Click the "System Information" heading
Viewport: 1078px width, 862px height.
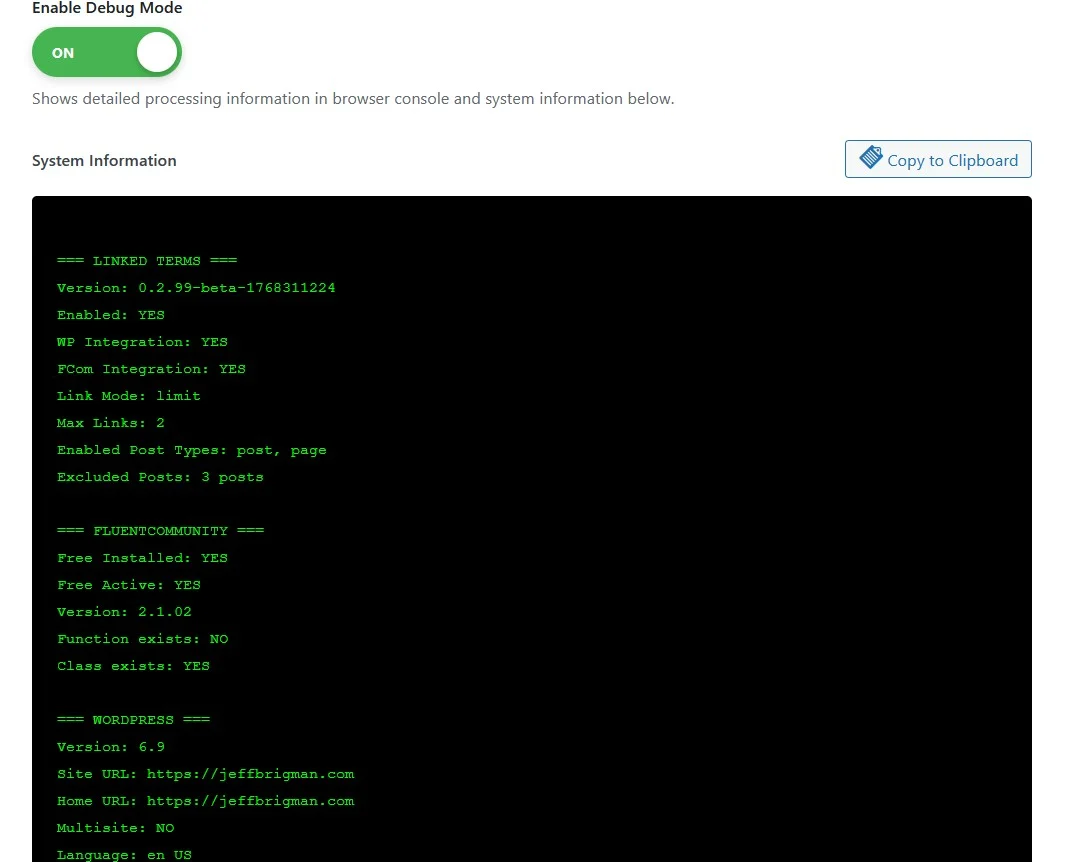pyautogui.click(x=104, y=161)
